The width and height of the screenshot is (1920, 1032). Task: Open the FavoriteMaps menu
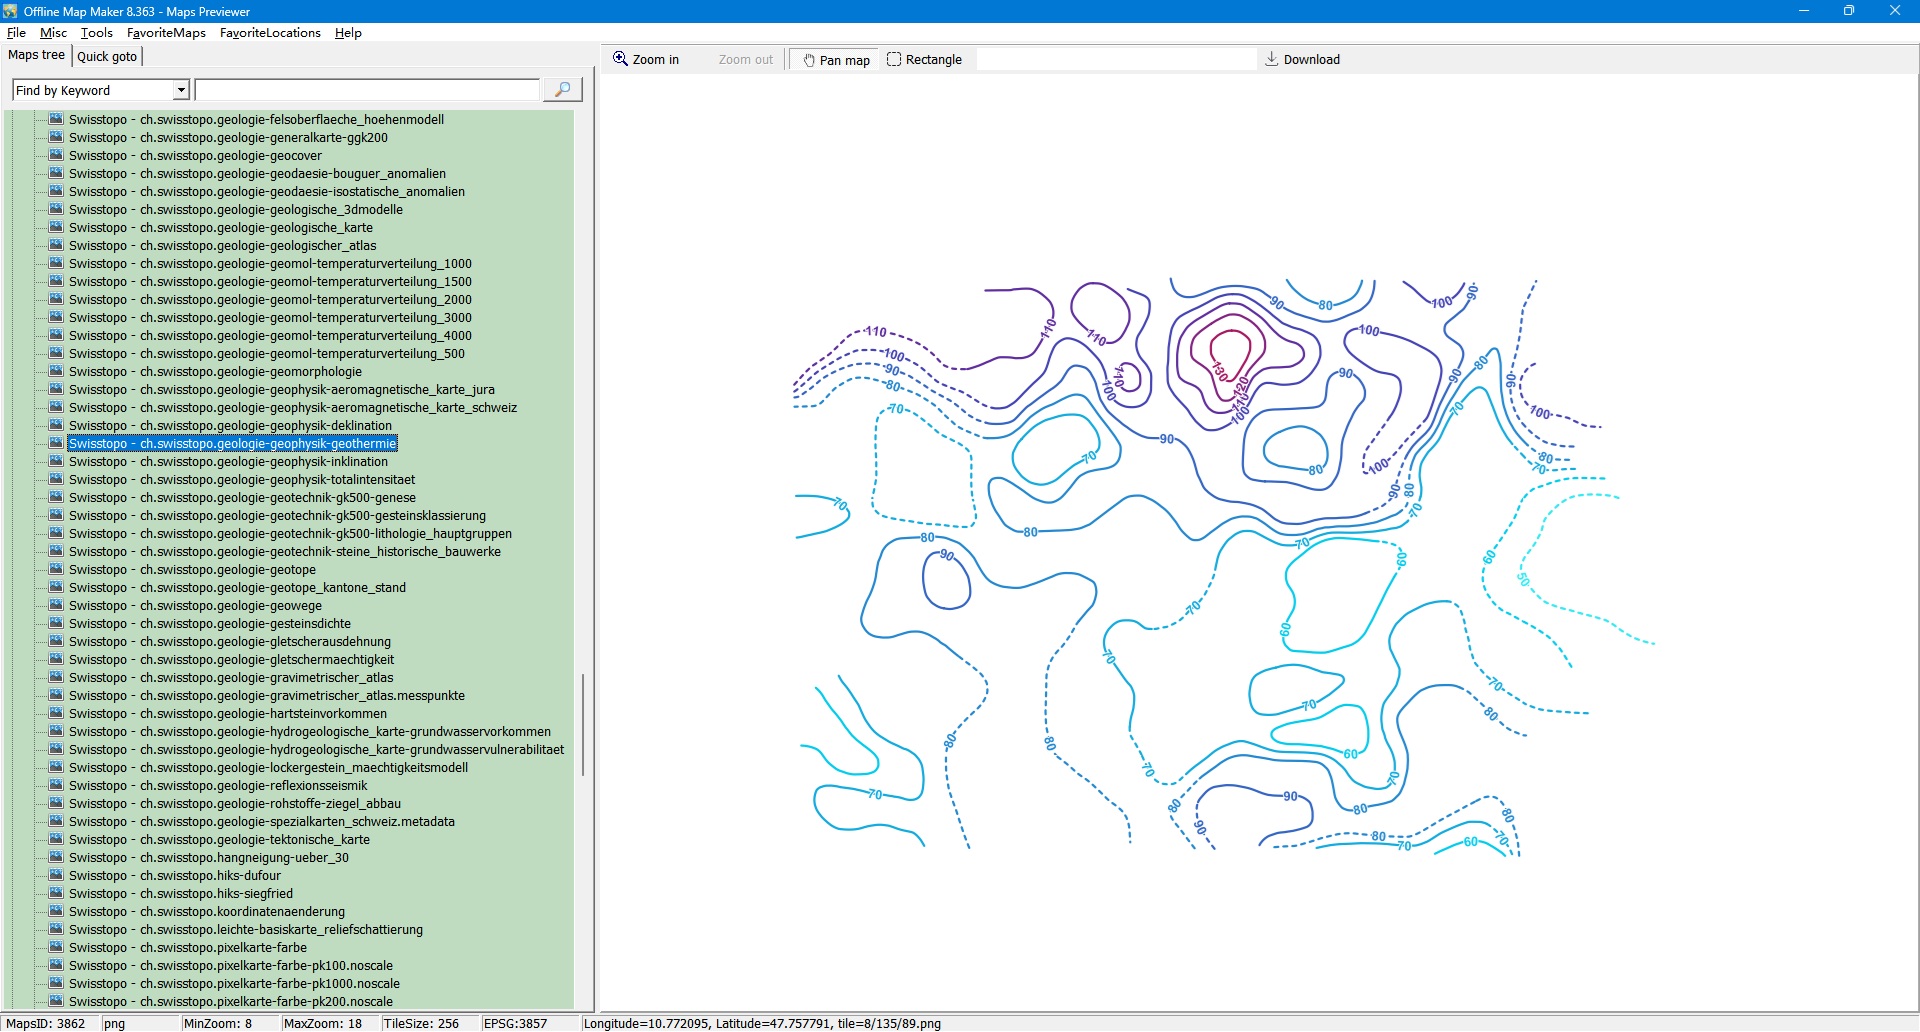[x=166, y=33]
